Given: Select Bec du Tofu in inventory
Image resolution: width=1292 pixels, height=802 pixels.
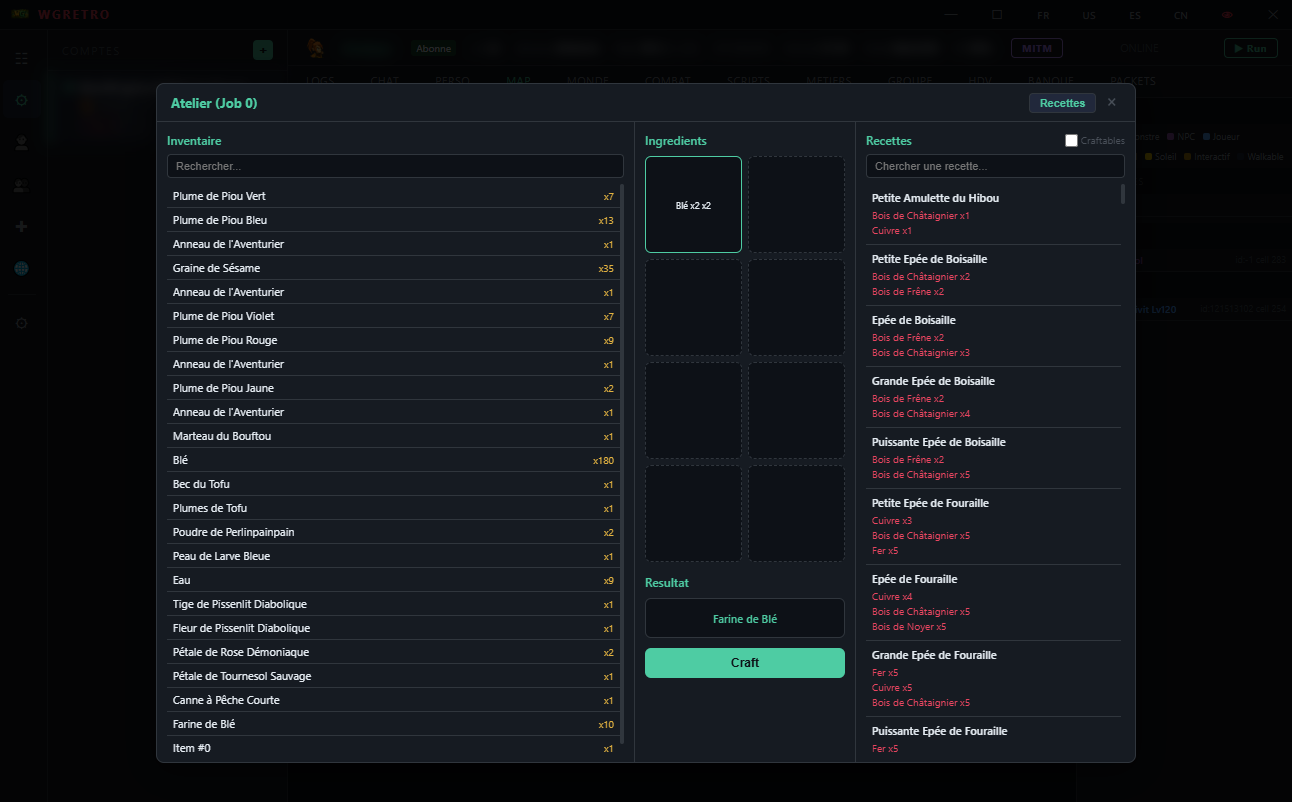Looking at the screenshot, I should [x=394, y=484].
